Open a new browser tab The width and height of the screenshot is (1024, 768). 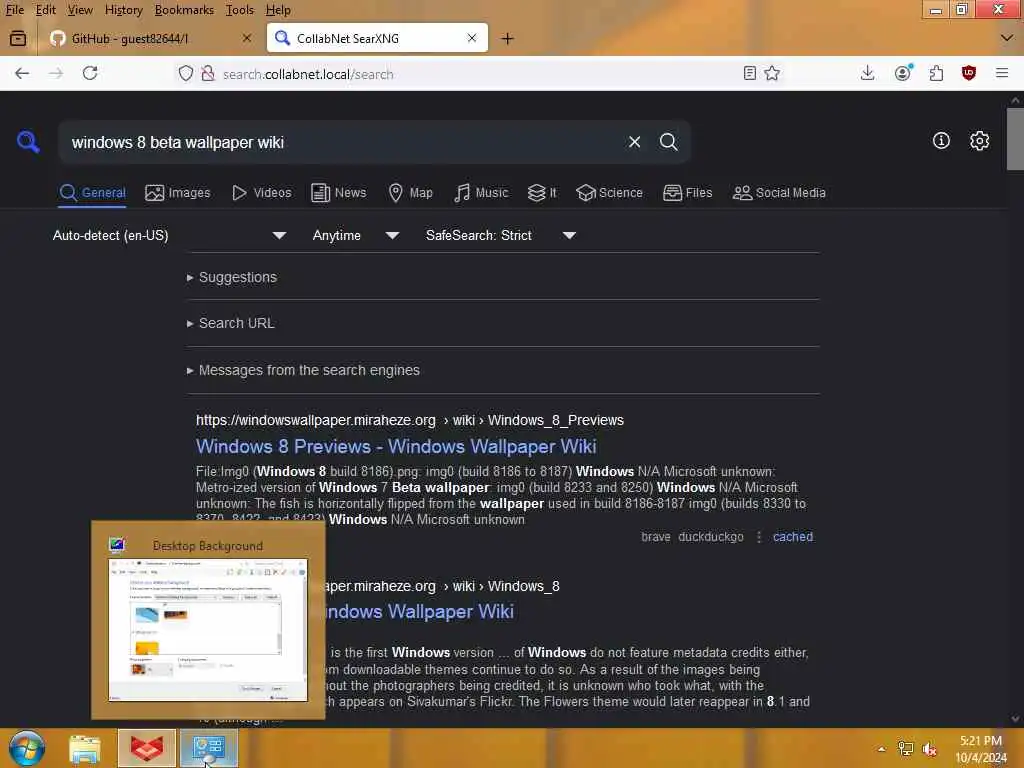coord(507,39)
